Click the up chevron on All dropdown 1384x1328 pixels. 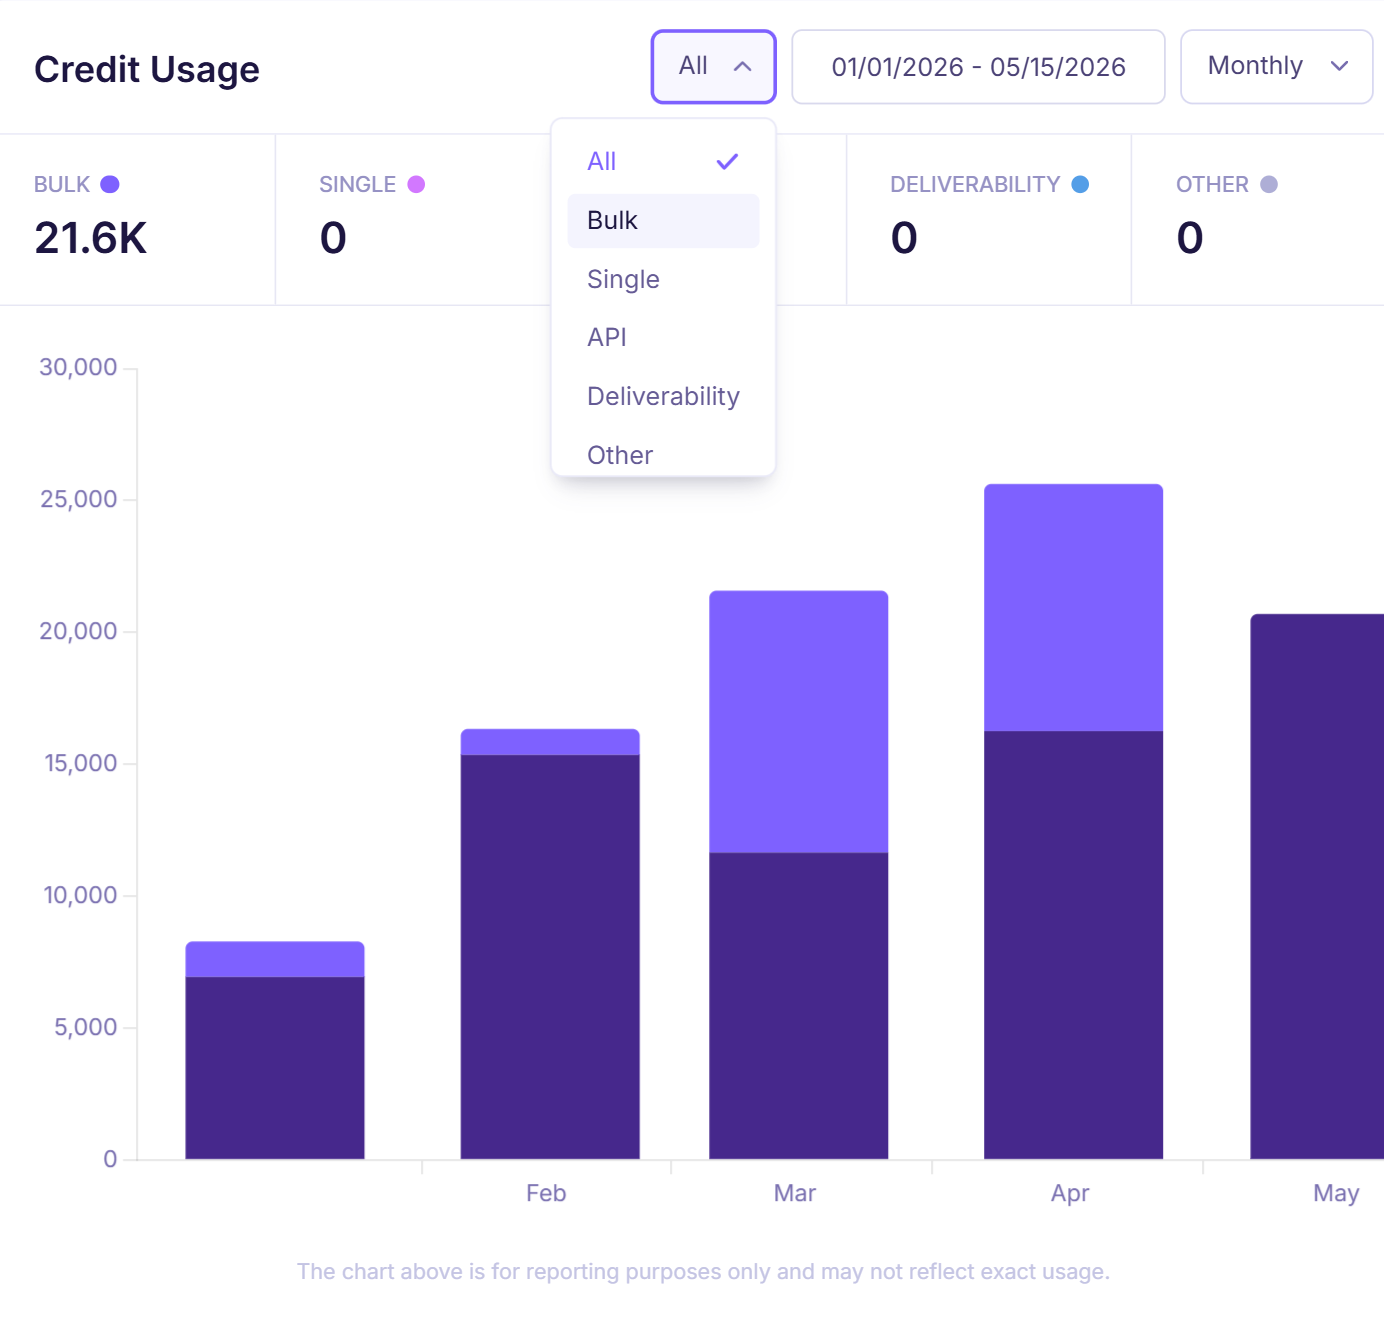coord(742,67)
